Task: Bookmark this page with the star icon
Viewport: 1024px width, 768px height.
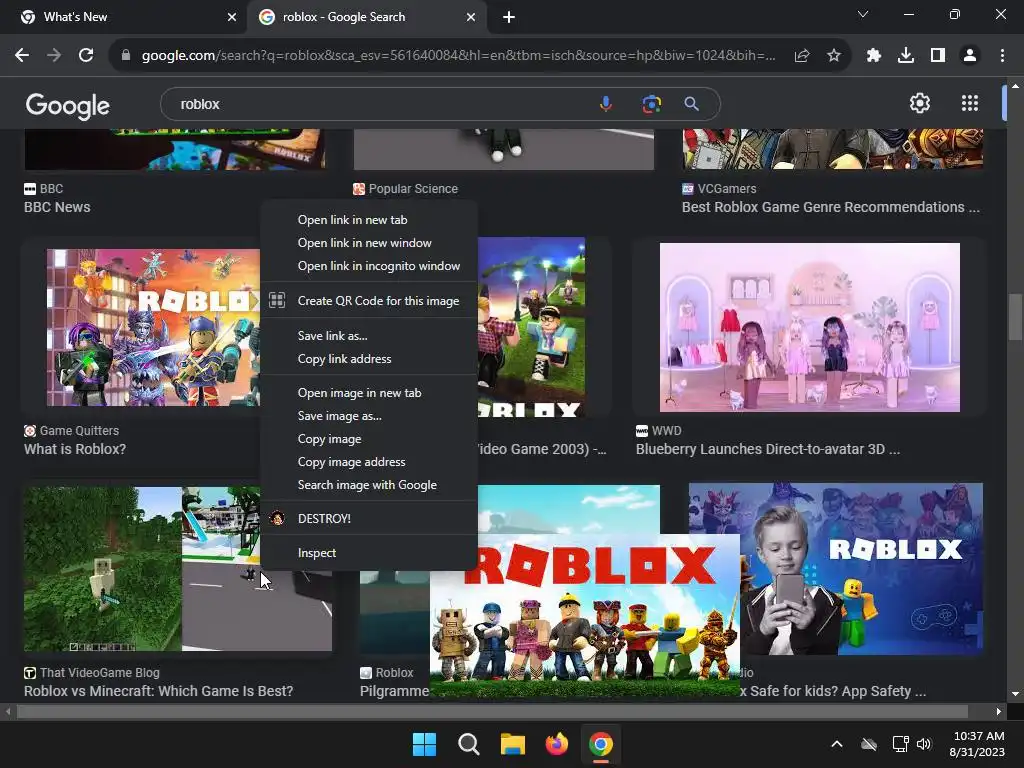Action: (834, 56)
